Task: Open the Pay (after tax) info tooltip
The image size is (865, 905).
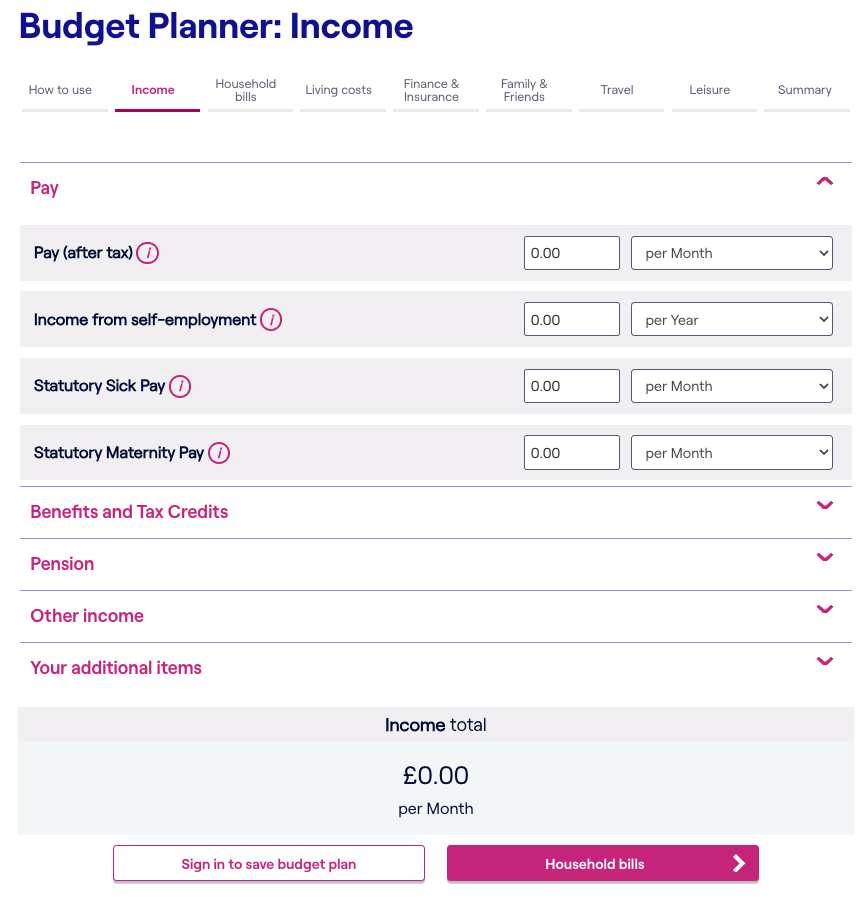Action: 147,253
